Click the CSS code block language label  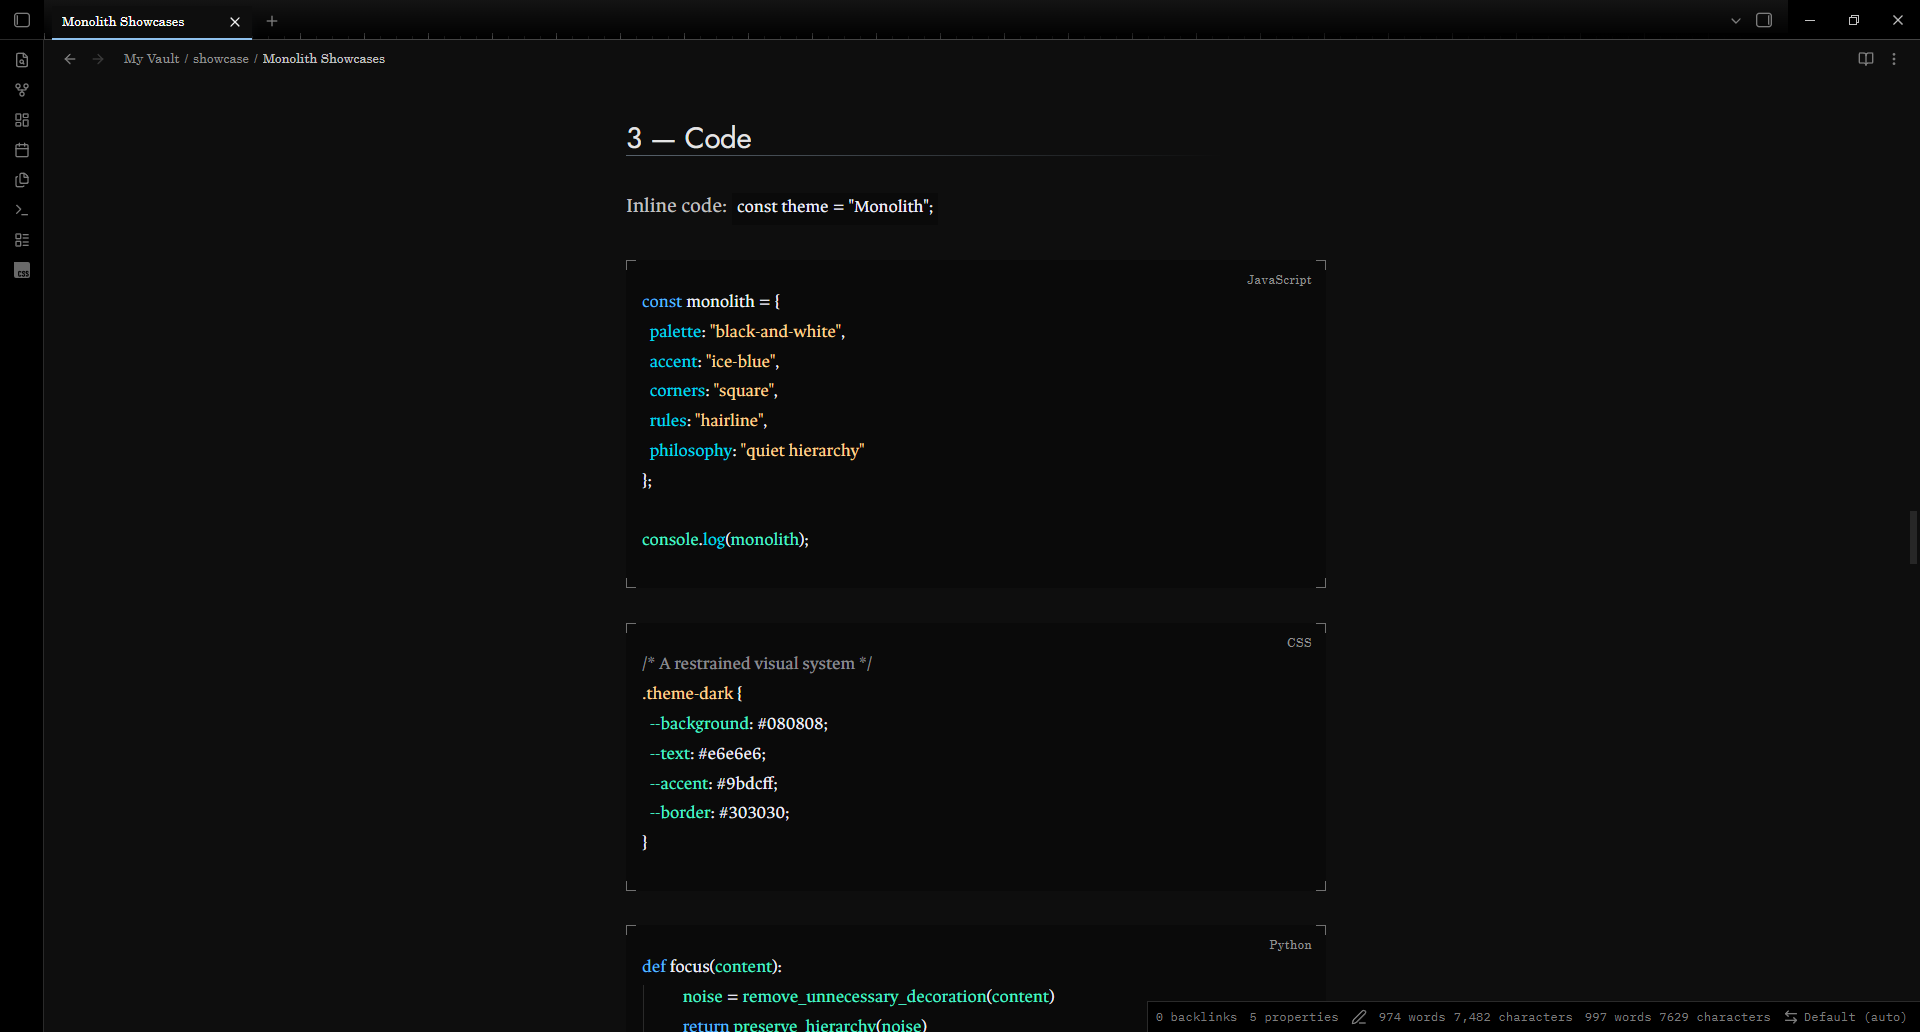(1299, 643)
